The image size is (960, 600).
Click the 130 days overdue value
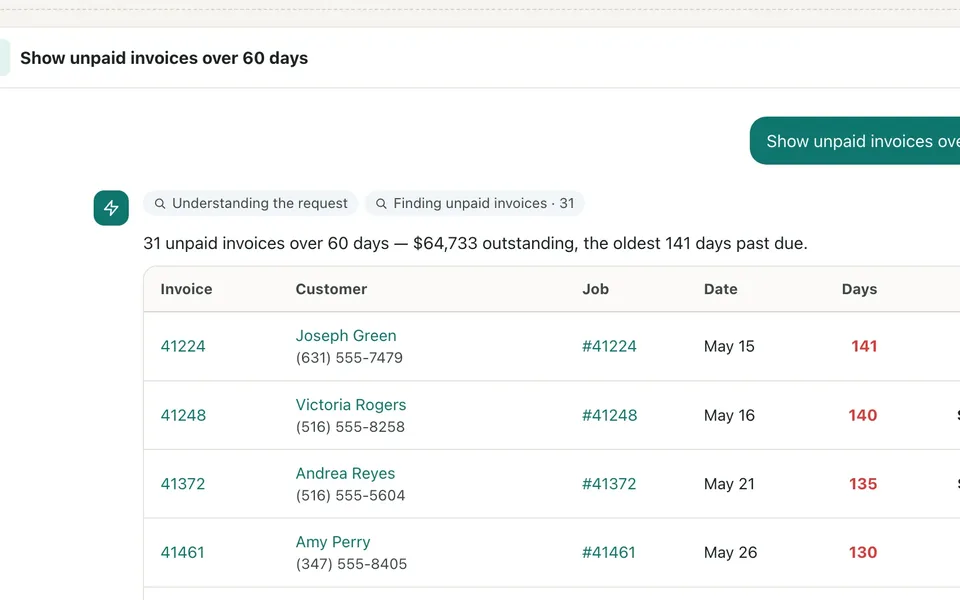tap(863, 552)
